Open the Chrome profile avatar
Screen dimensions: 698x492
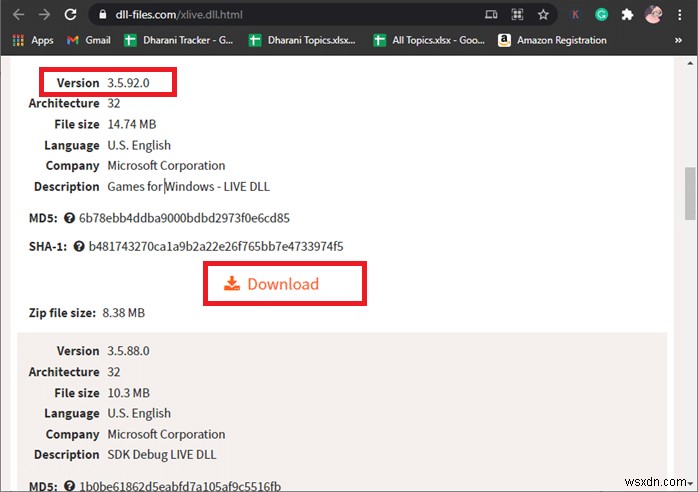point(654,15)
